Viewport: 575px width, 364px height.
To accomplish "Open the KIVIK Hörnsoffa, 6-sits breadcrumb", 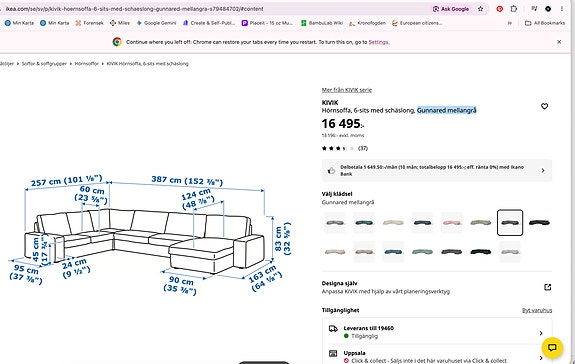I will click(147, 63).
